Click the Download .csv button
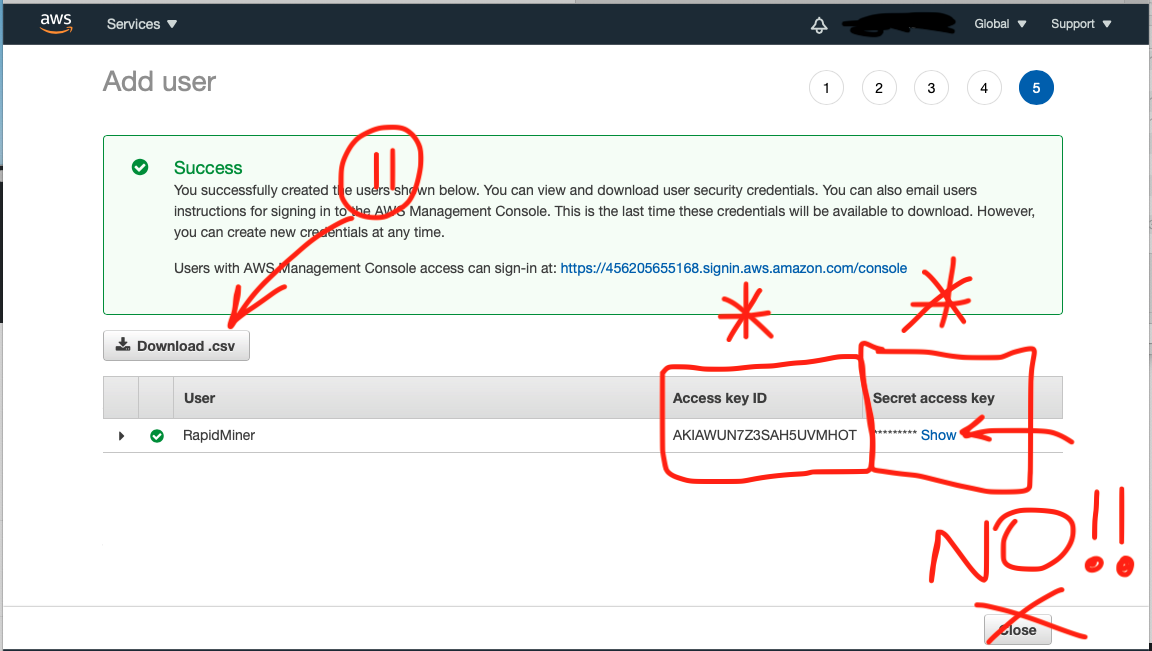The image size is (1152, 651). [x=176, y=346]
